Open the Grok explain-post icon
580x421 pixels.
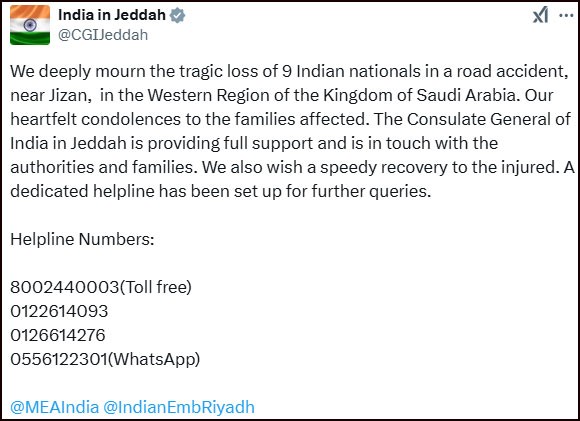pos(540,16)
